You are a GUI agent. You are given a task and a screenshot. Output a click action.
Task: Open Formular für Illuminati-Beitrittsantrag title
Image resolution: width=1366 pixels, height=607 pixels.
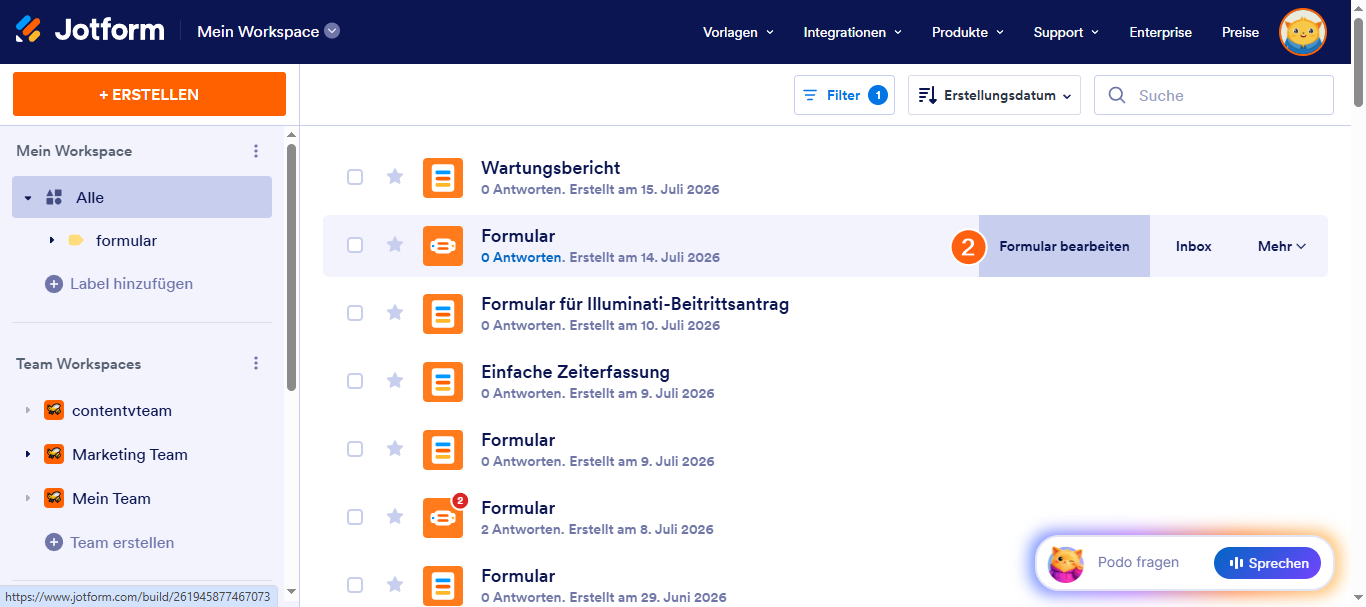[x=635, y=304]
